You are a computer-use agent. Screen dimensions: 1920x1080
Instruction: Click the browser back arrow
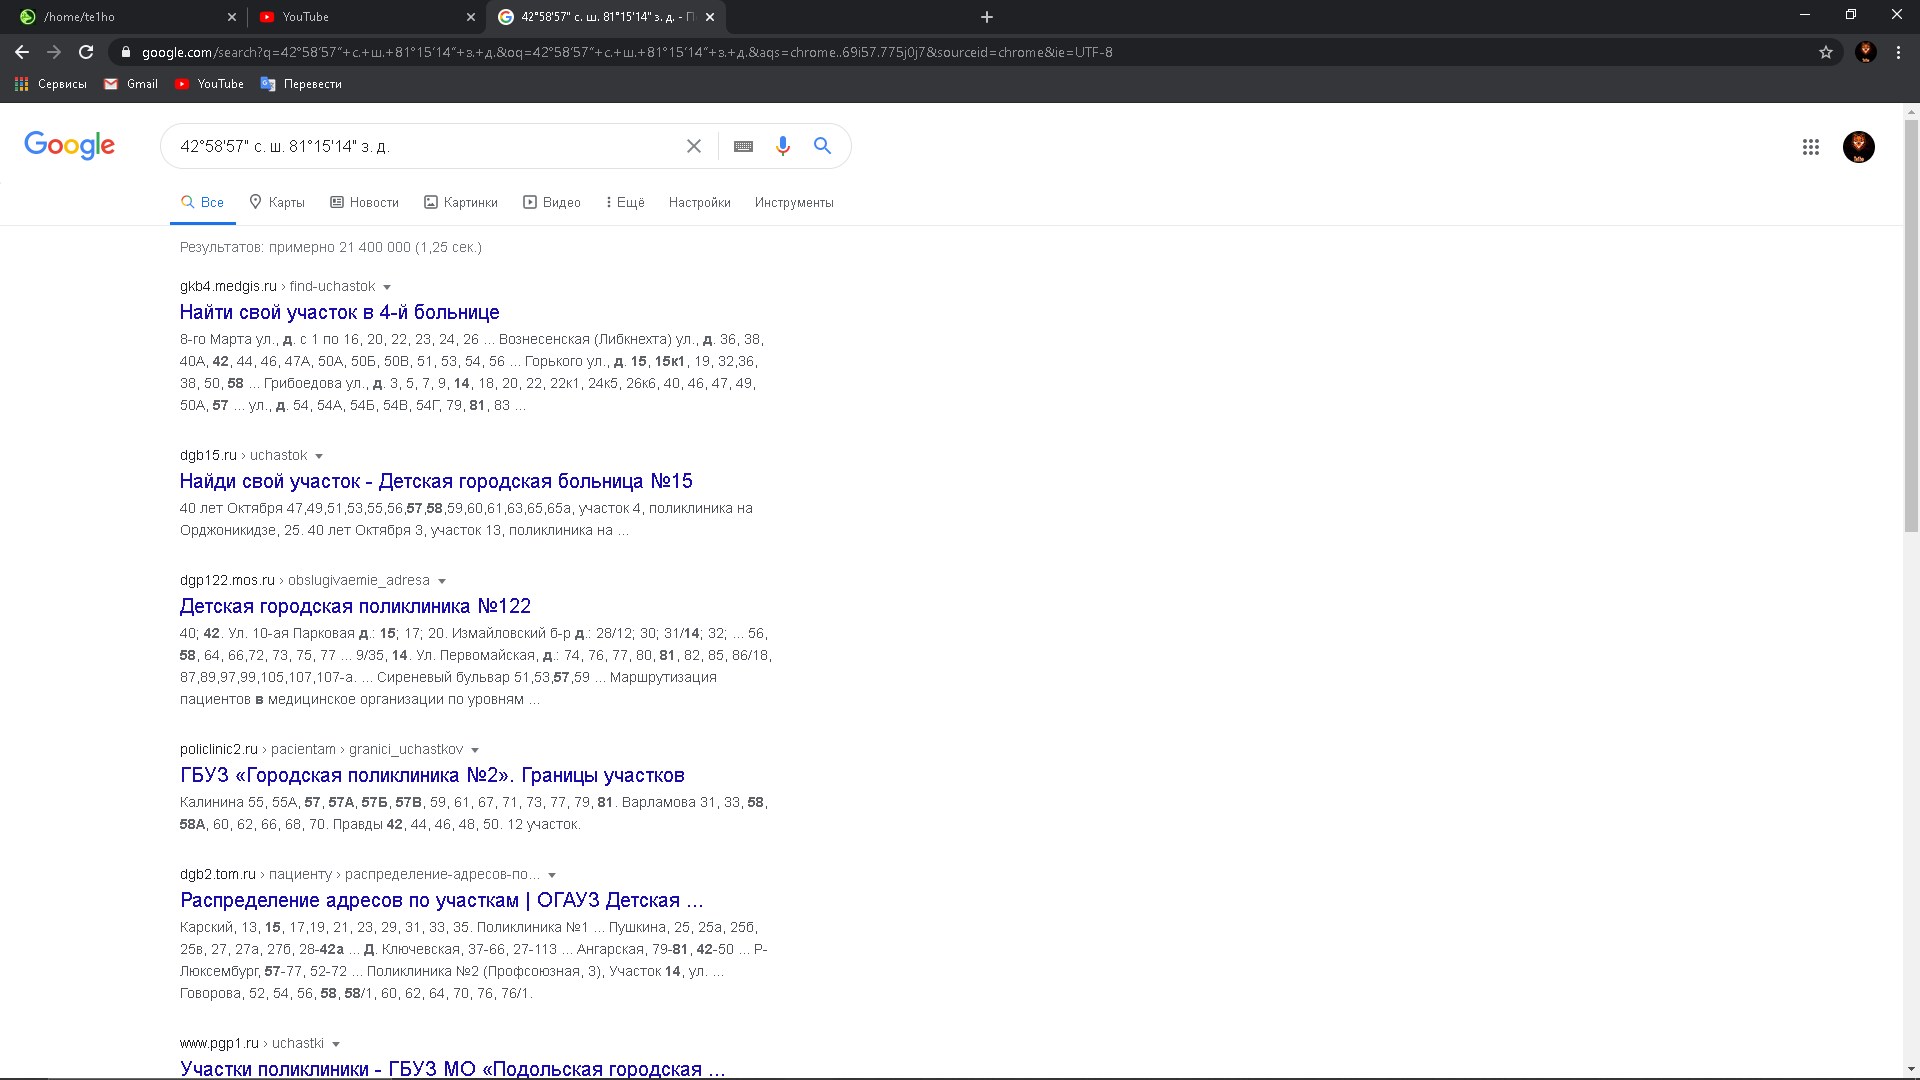pyautogui.click(x=22, y=52)
